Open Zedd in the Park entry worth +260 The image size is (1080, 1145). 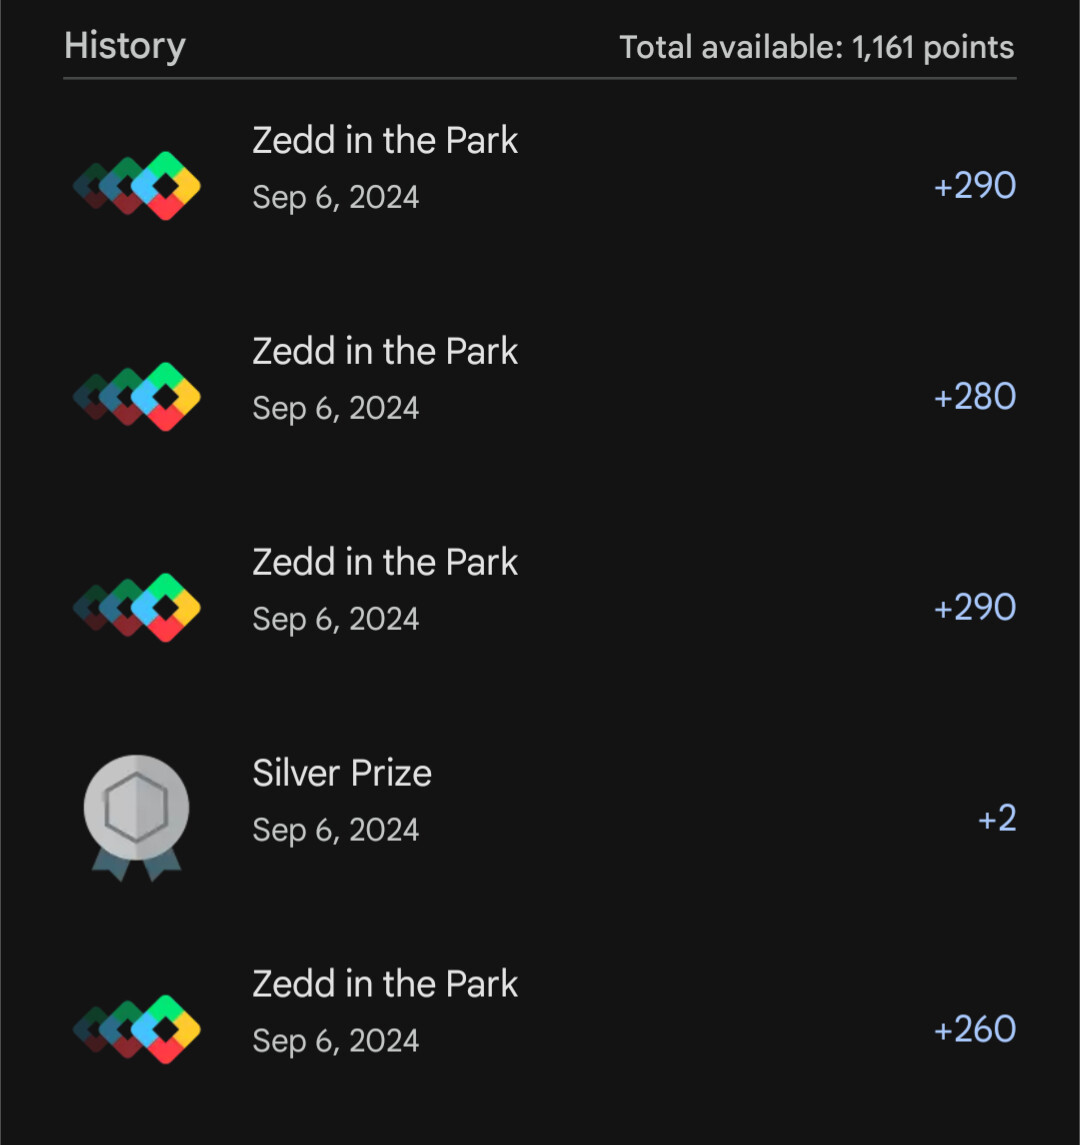tap(385, 985)
